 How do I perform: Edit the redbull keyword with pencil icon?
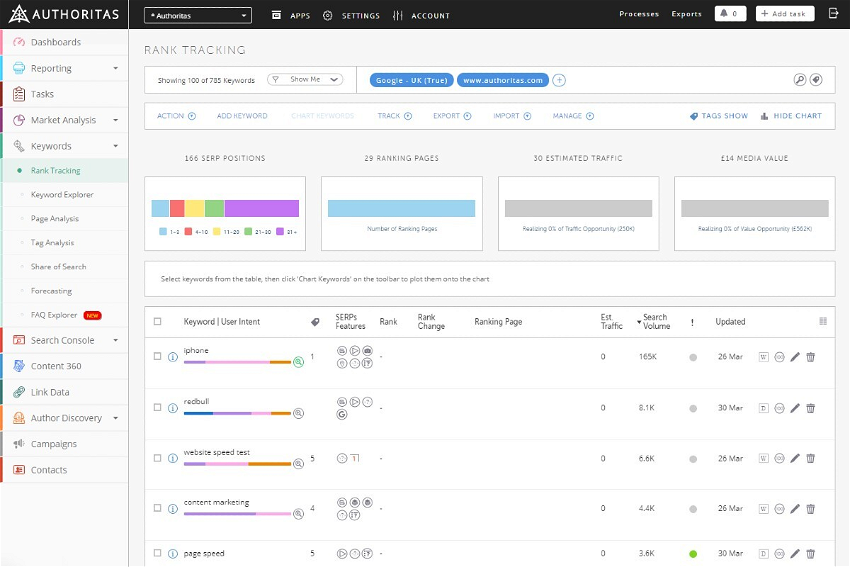(x=795, y=408)
